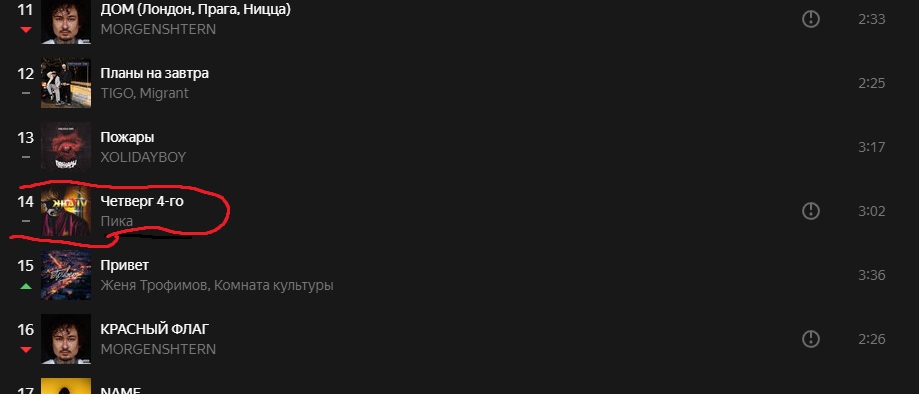Open artist TIGO, Migrant link
Screen dimensions: 919x394
144,93
